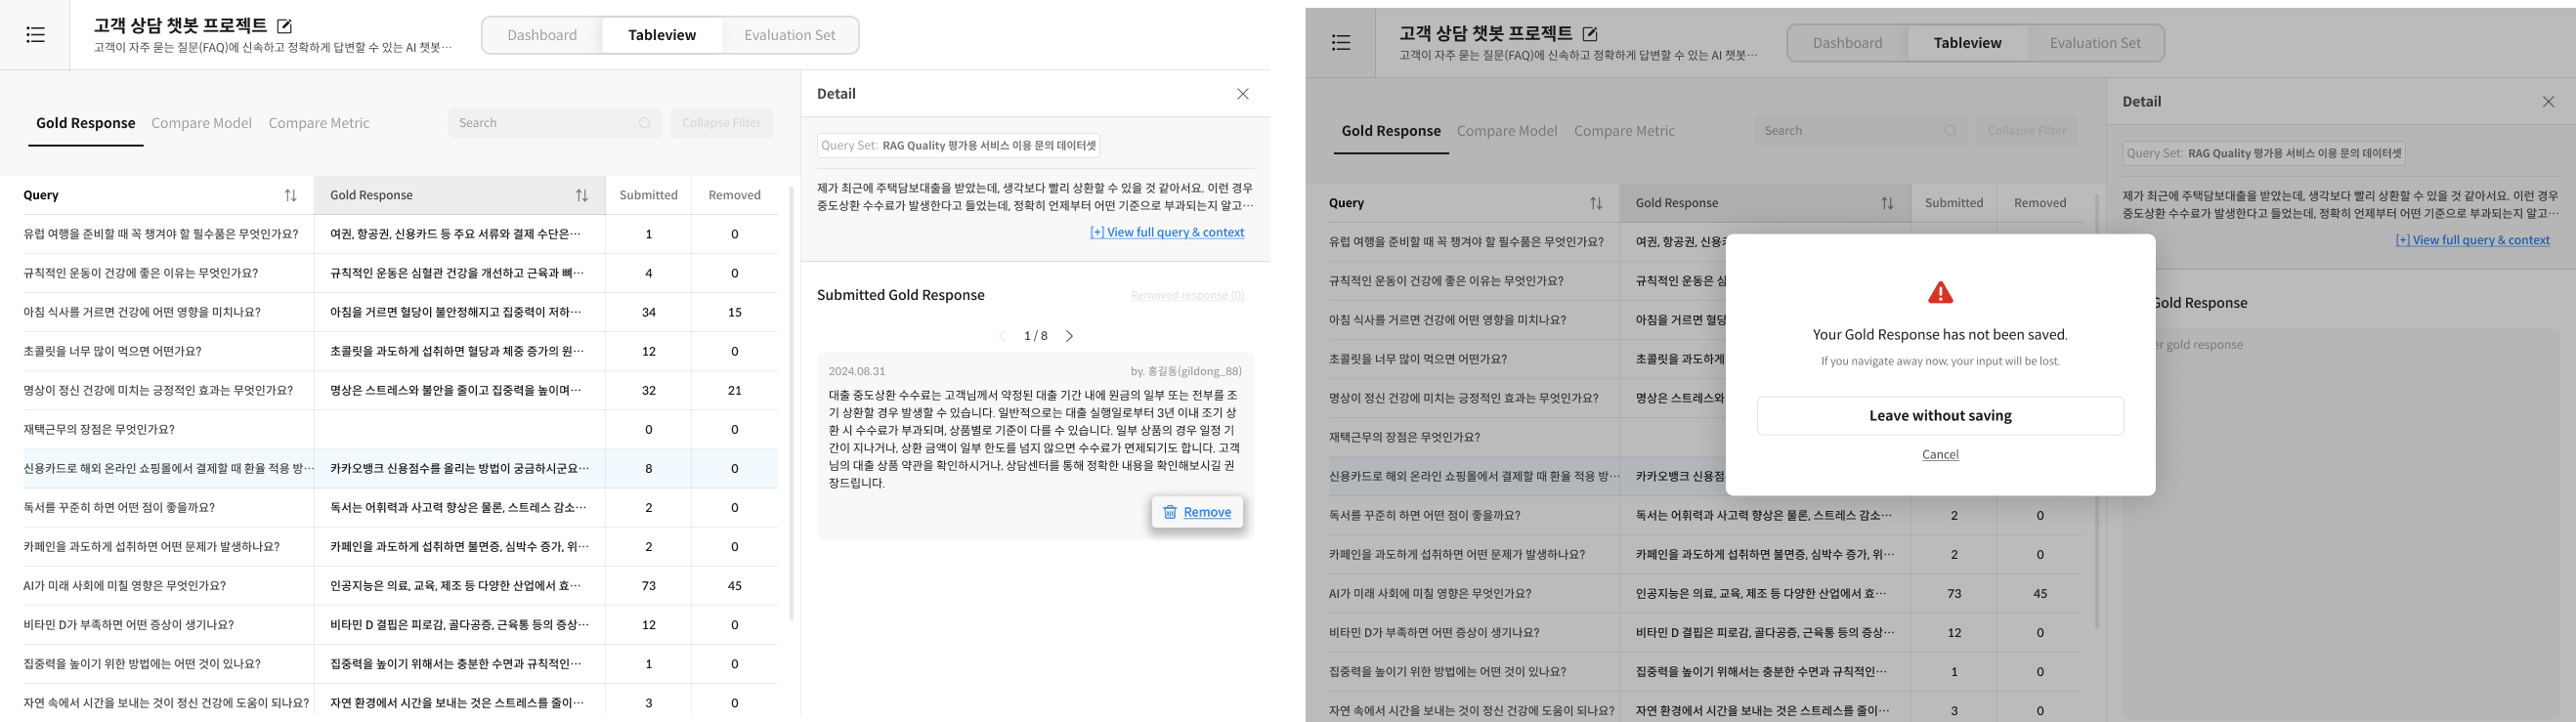Viewport: 2576px width, 722px height.
Task: Click the magnifier icon in the undimmed search box
Action: click(x=645, y=123)
